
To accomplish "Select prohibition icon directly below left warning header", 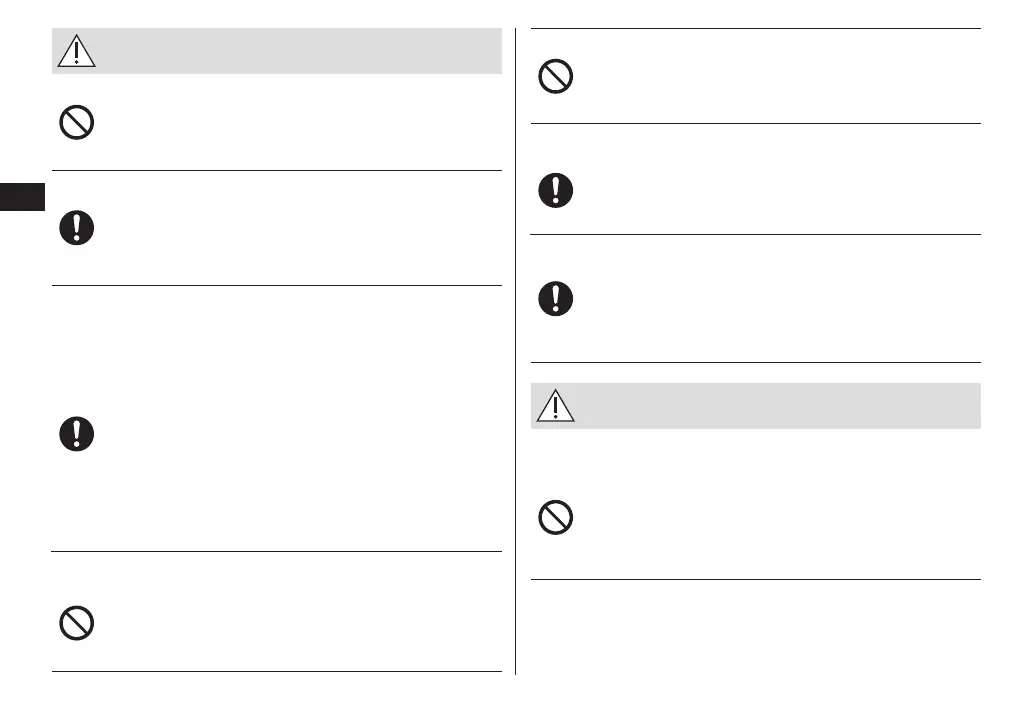I will (77, 122).
